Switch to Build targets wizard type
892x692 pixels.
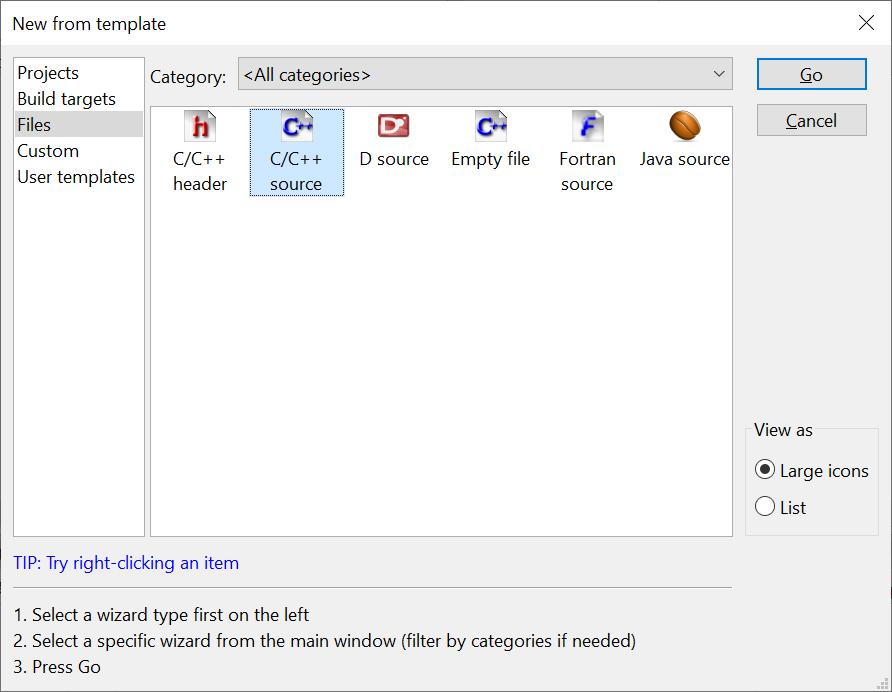(66, 99)
